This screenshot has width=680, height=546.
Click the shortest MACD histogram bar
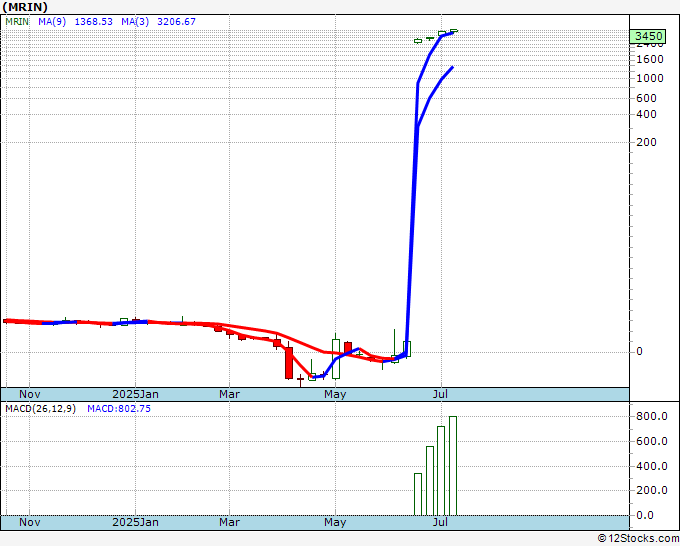point(418,494)
